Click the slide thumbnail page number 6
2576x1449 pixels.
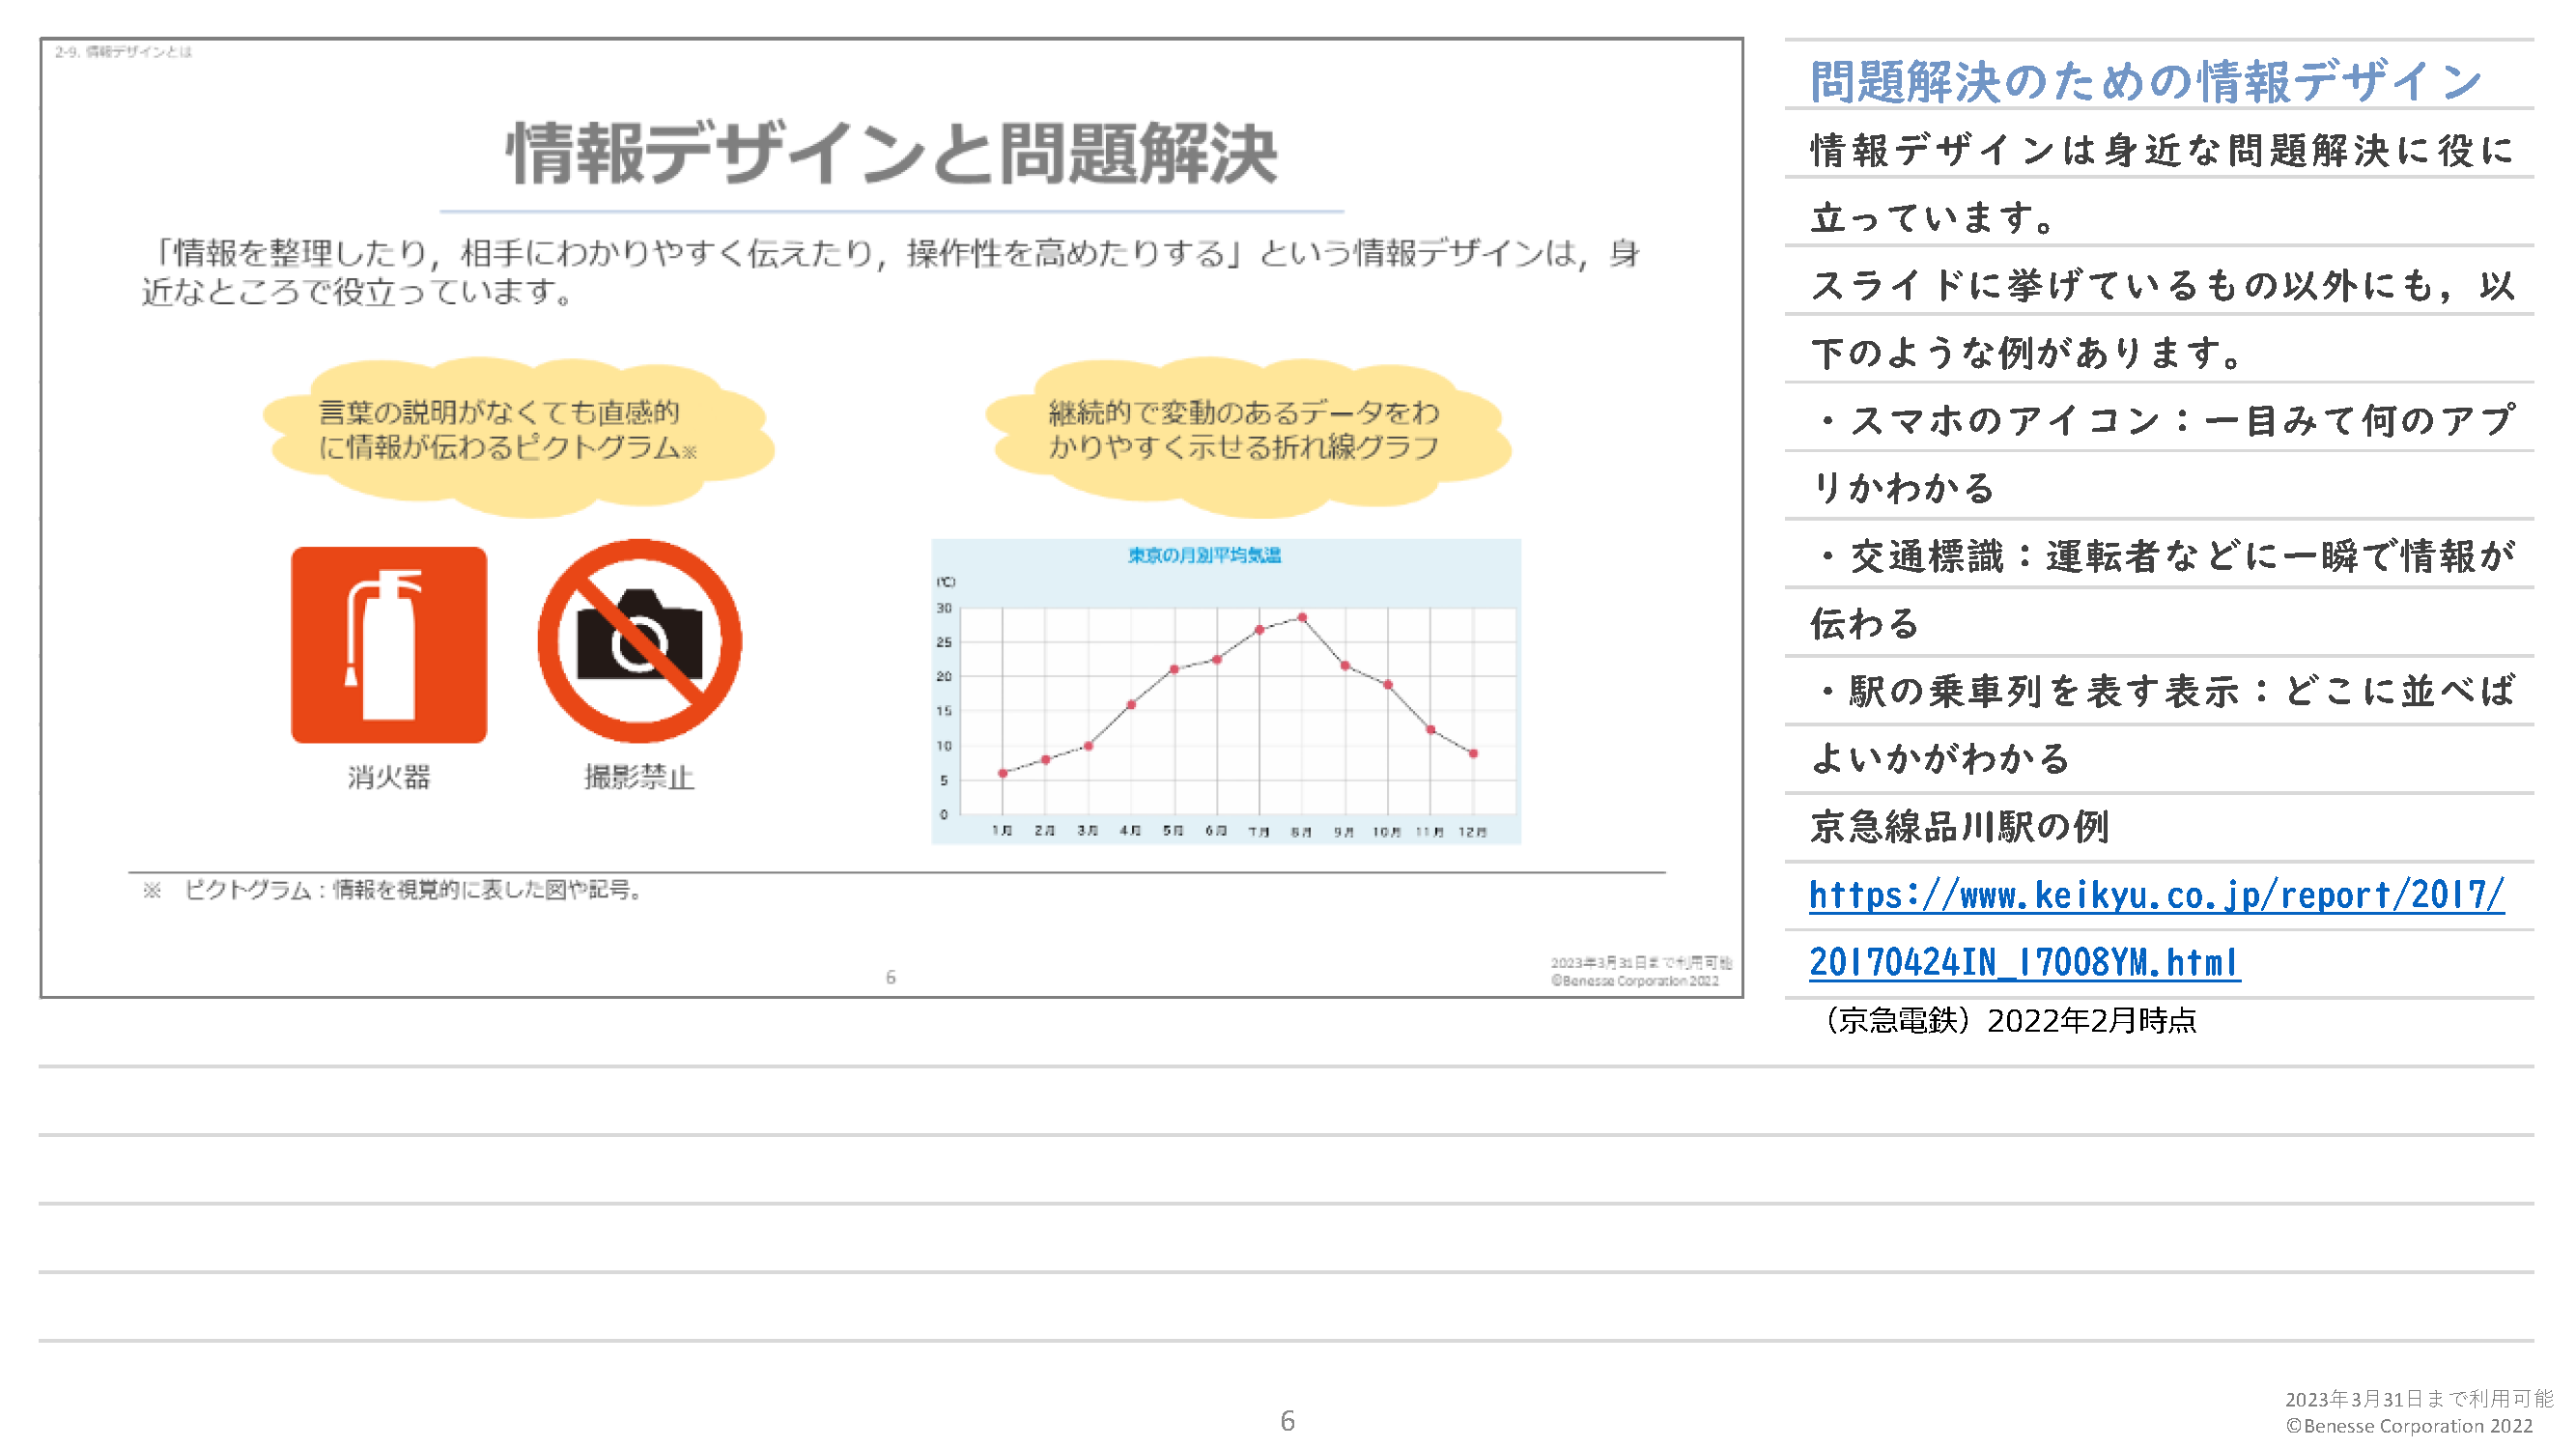[890, 977]
